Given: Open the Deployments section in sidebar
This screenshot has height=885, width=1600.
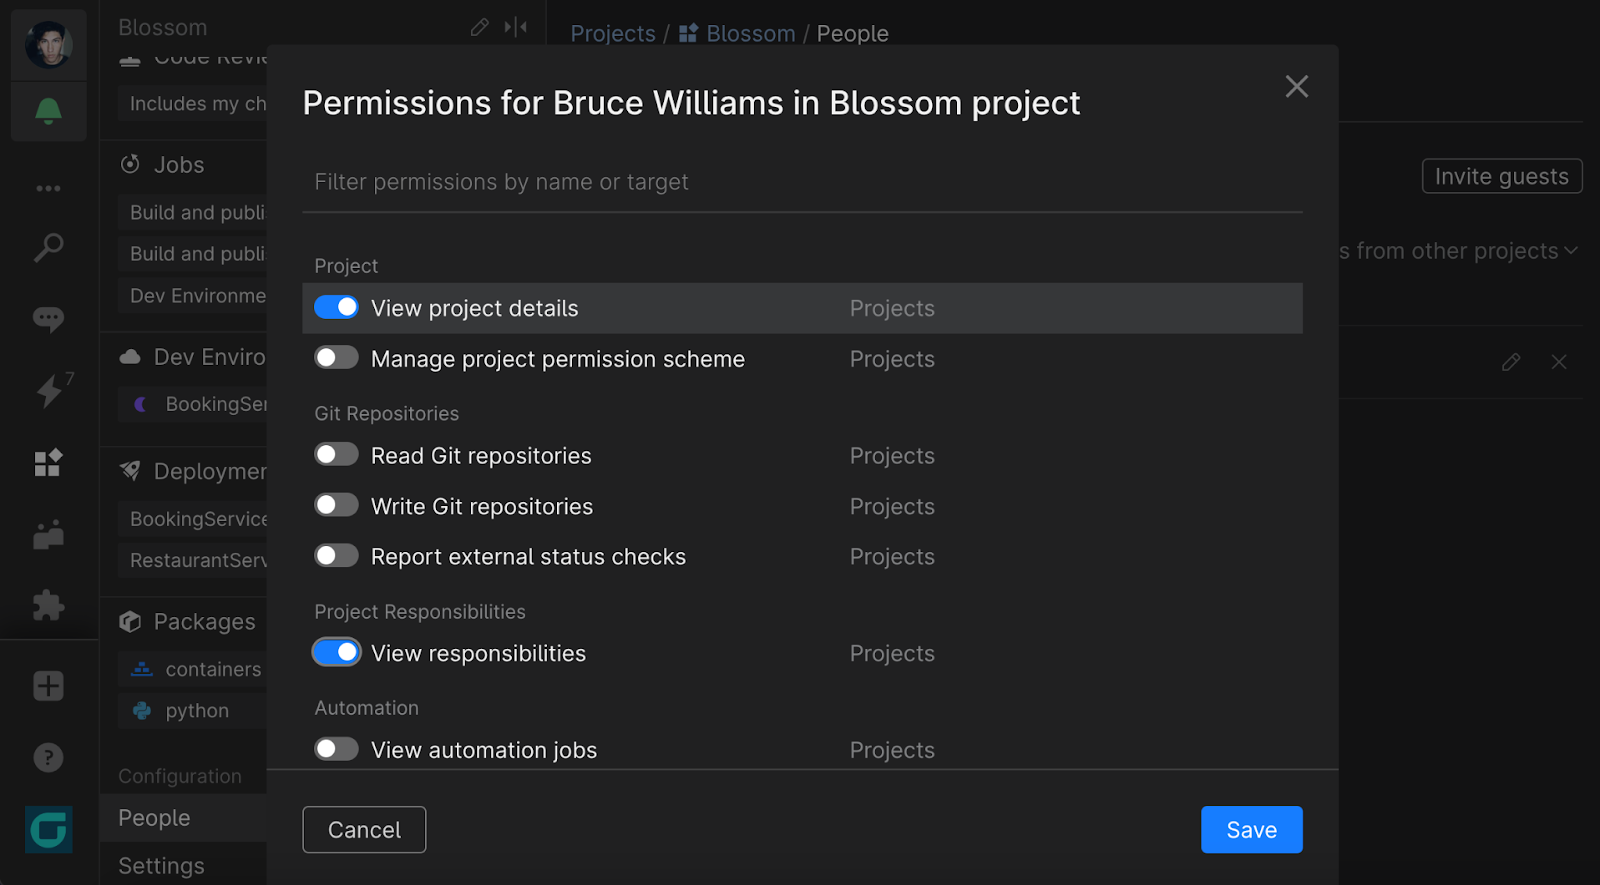Looking at the screenshot, I should (210, 471).
